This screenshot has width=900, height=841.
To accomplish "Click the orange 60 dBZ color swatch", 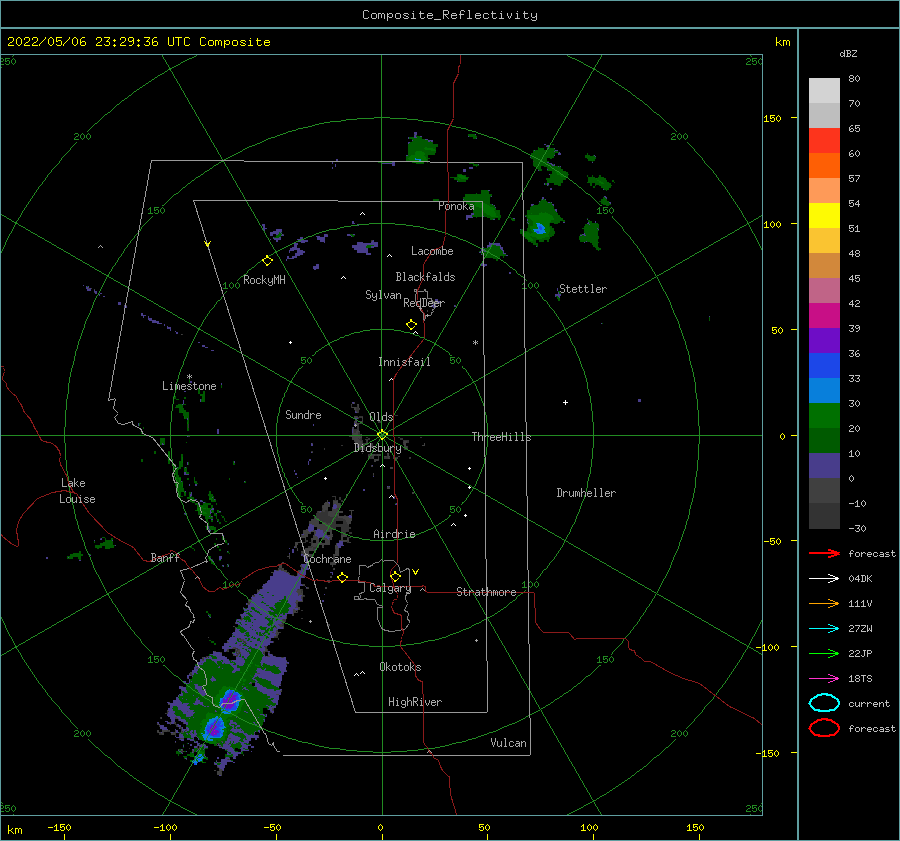I will point(824,165).
